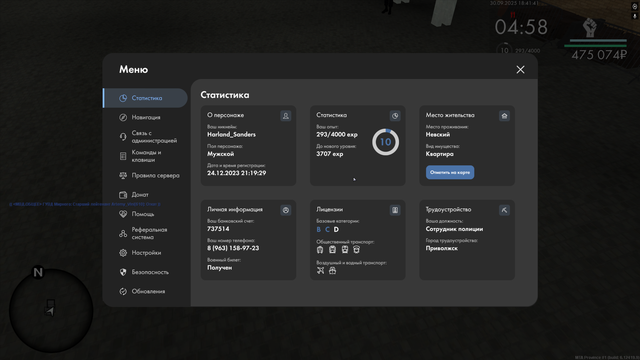The image size is (640, 360).
Task: Click the refresh icon beside Обновления
Action: 123,291
